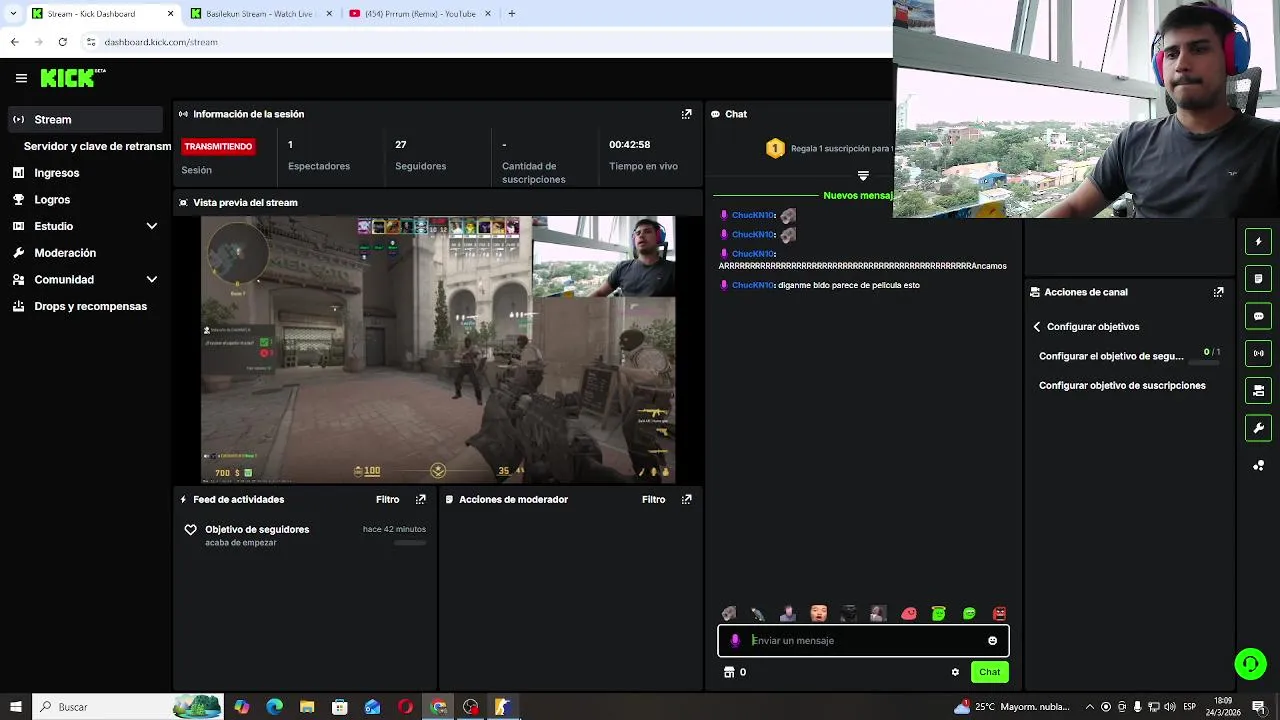
Task: Switch to the Basilekun Stream browser tab
Action: [x=259, y=13]
